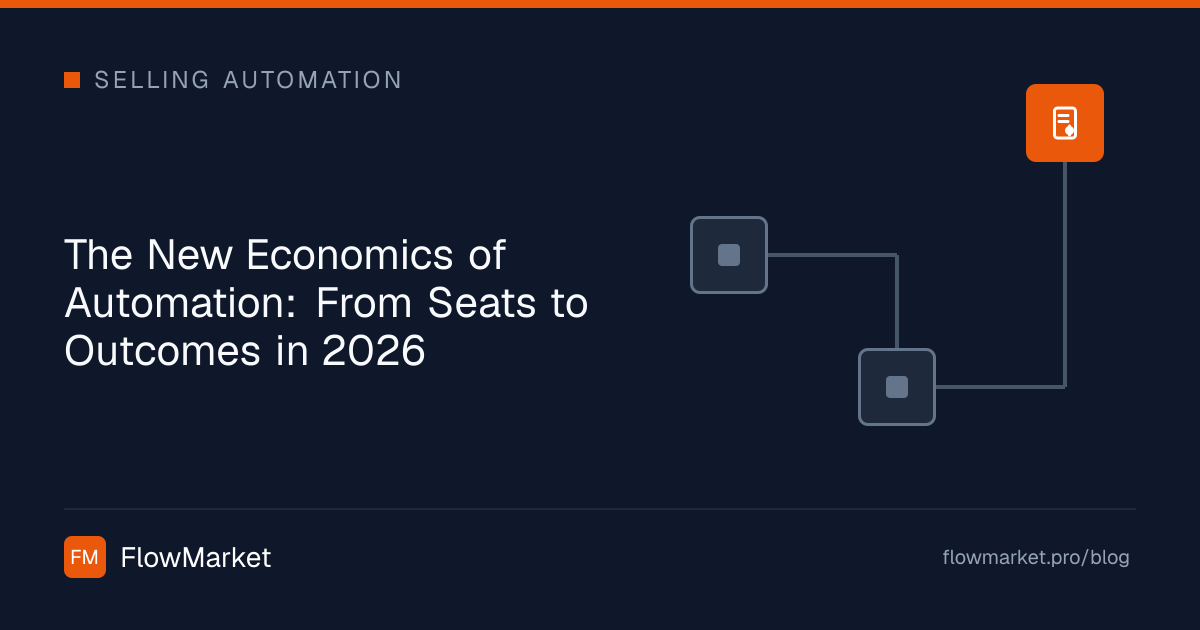Image resolution: width=1200 pixels, height=630 pixels.
Task: Open the FlowMarket brand name
Action: 196,557
